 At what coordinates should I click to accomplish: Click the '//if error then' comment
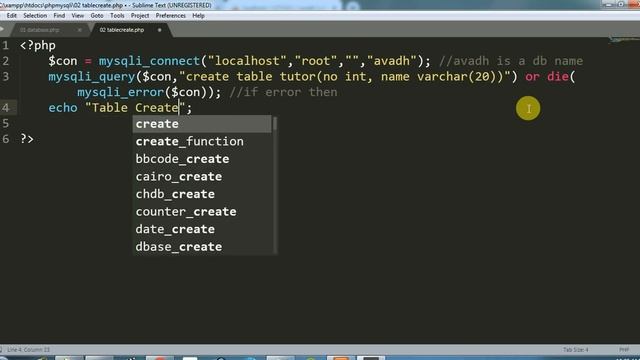point(283,92)
